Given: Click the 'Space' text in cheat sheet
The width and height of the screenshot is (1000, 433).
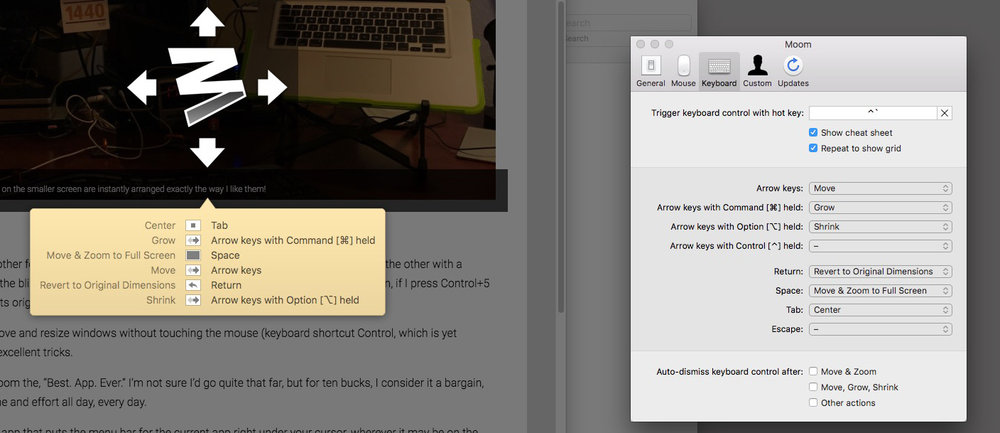Looking at the screenshot, I should click(x=225, y=255).
